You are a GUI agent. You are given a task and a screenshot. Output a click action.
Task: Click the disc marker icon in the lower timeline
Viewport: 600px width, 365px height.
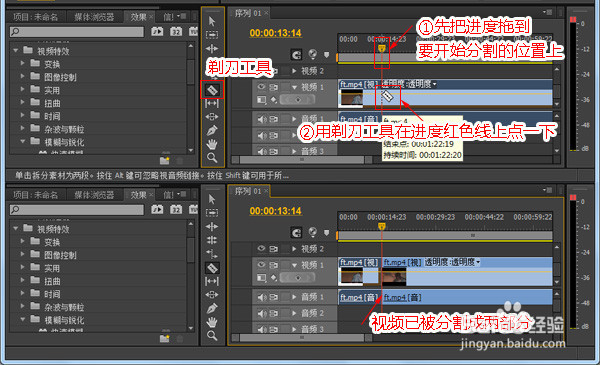pos(313,232)
